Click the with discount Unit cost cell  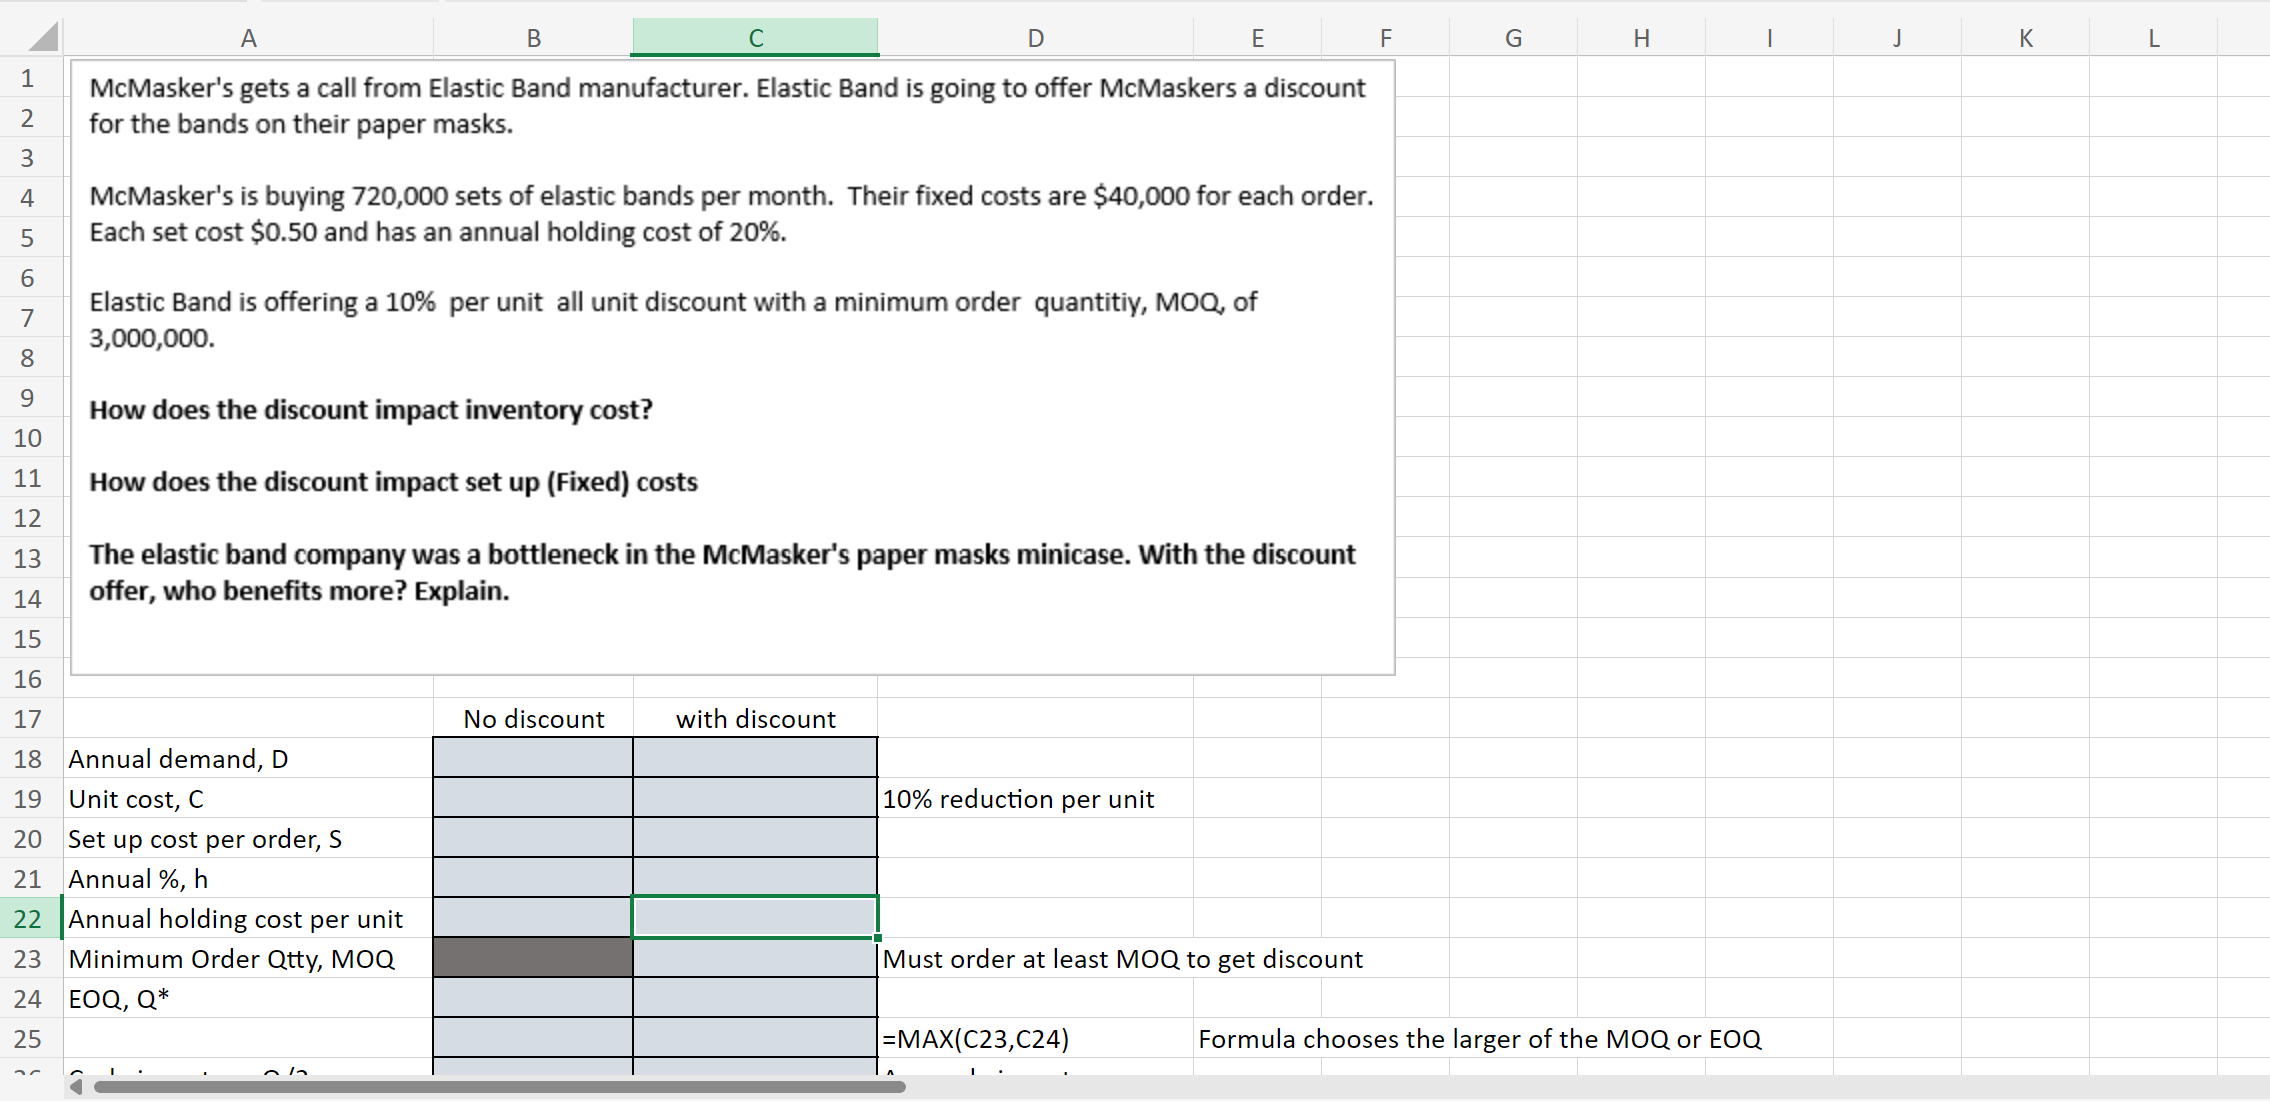[755, 798]
